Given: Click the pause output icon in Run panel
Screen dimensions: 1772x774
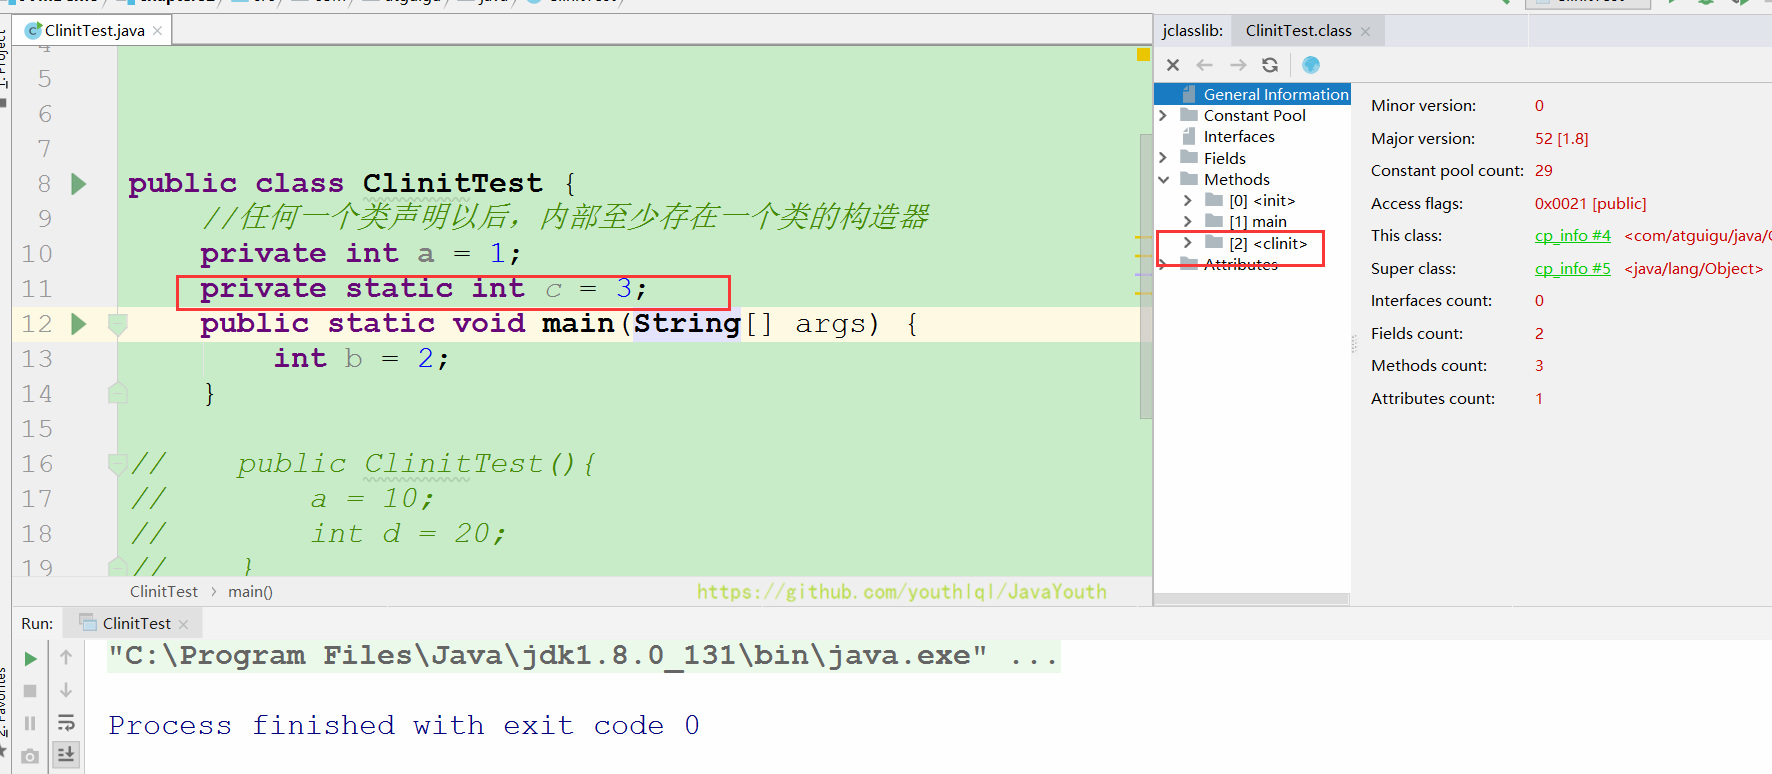Looking at the screenshot, I should [30, 723].
